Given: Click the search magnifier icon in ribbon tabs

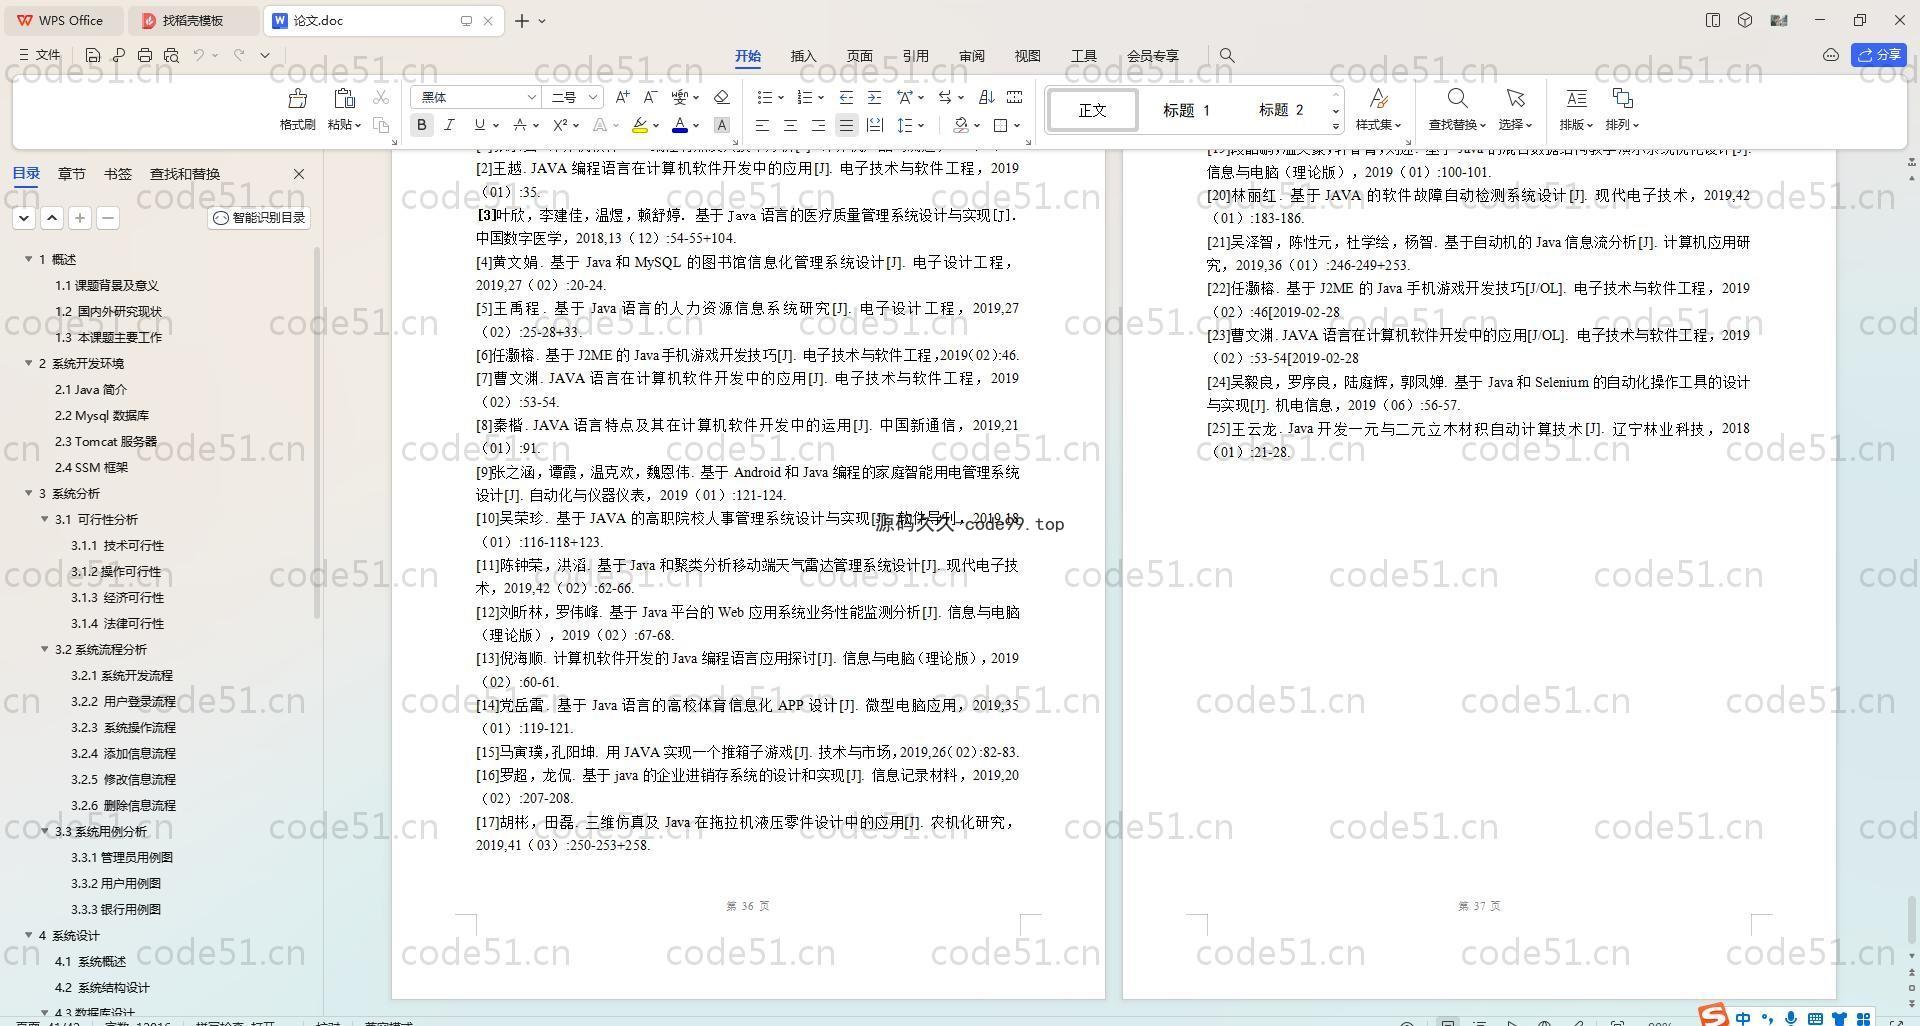Looking at the screenshot, I should [x=1227, y=56].
